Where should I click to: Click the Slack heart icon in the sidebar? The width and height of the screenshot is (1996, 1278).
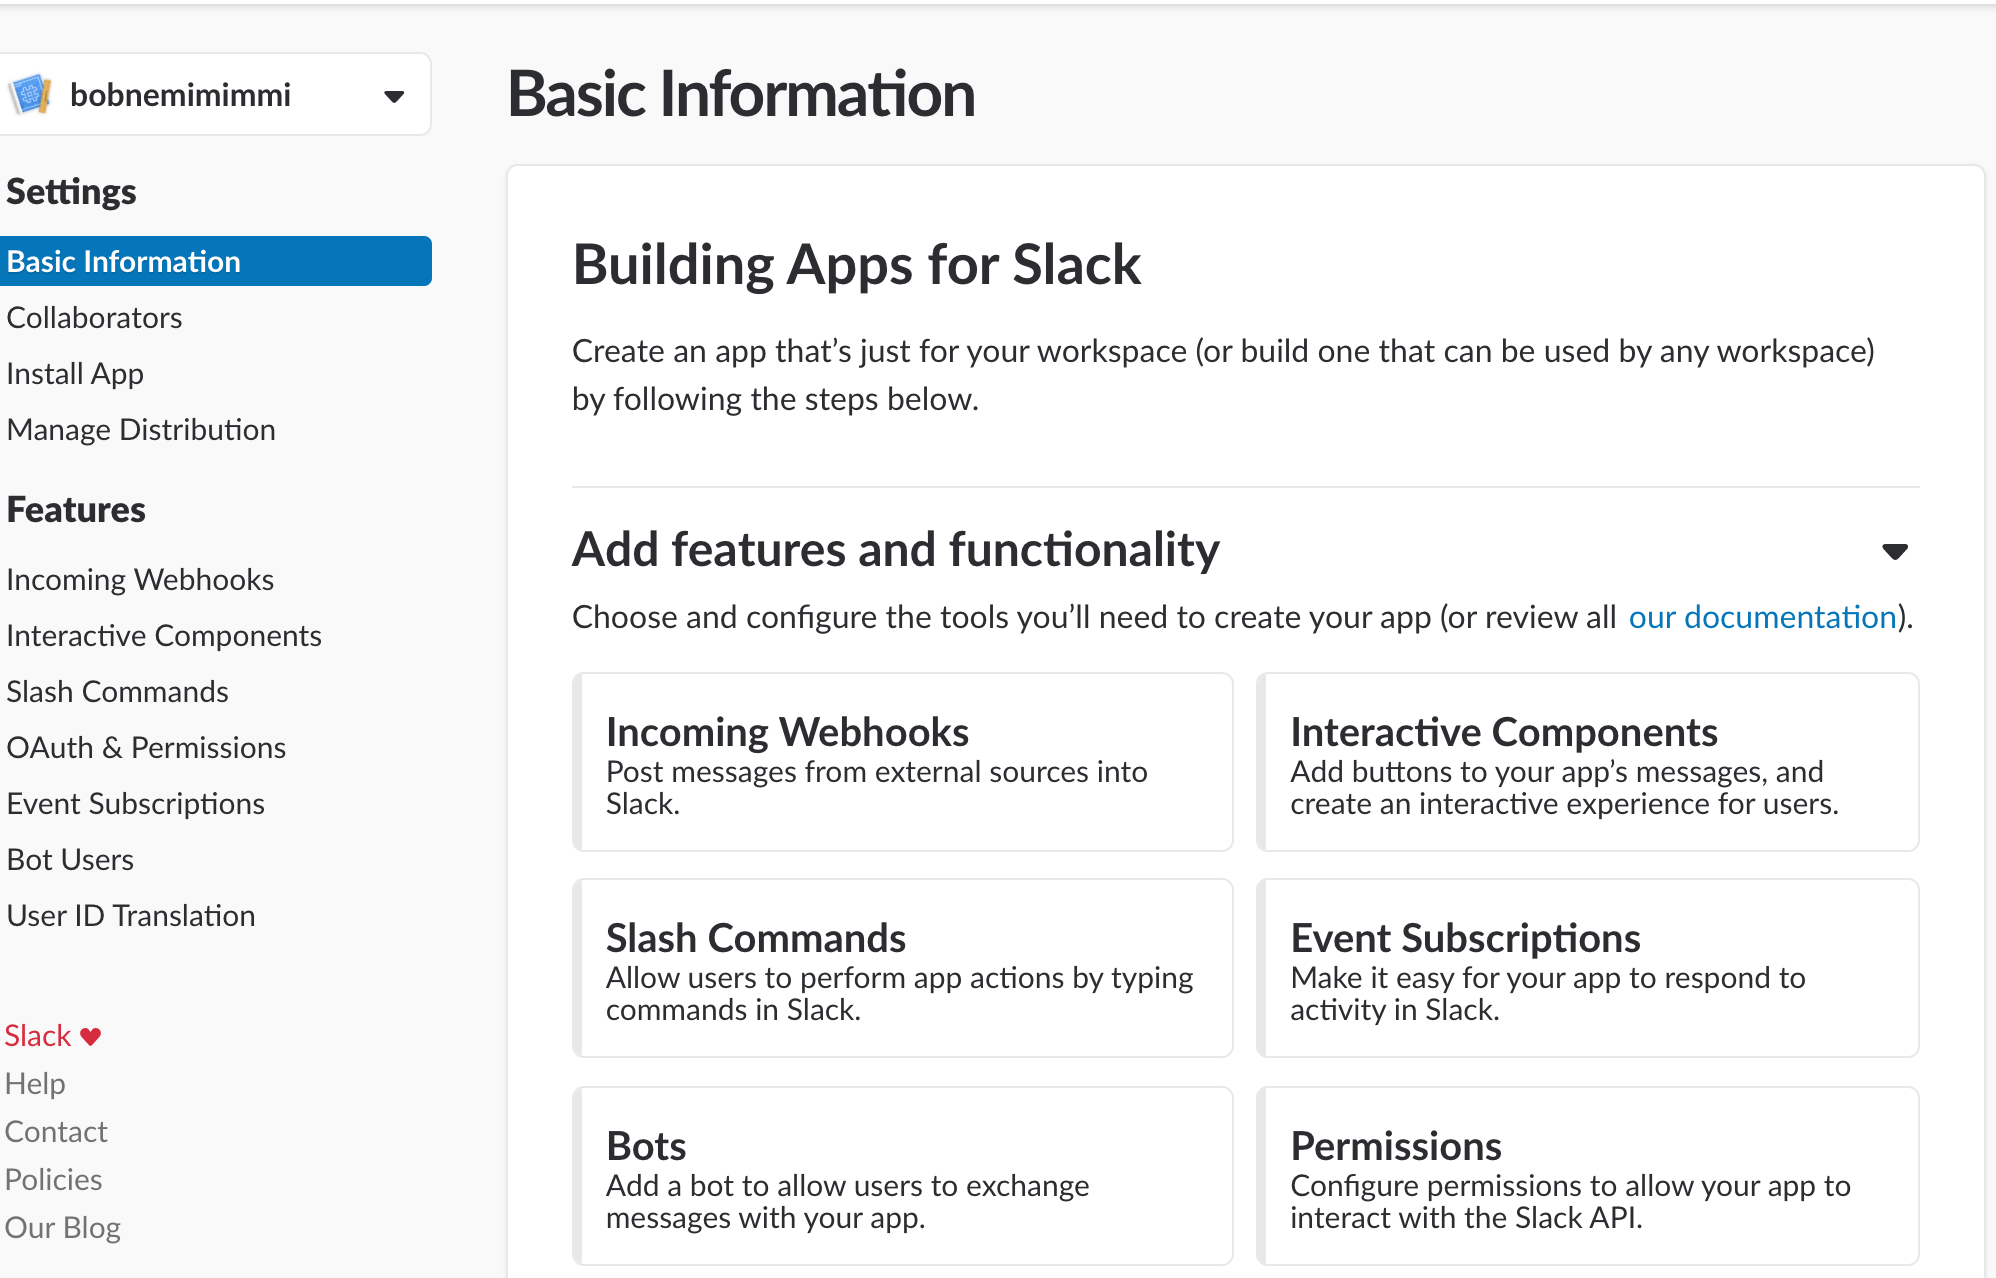pos(90,1035)
